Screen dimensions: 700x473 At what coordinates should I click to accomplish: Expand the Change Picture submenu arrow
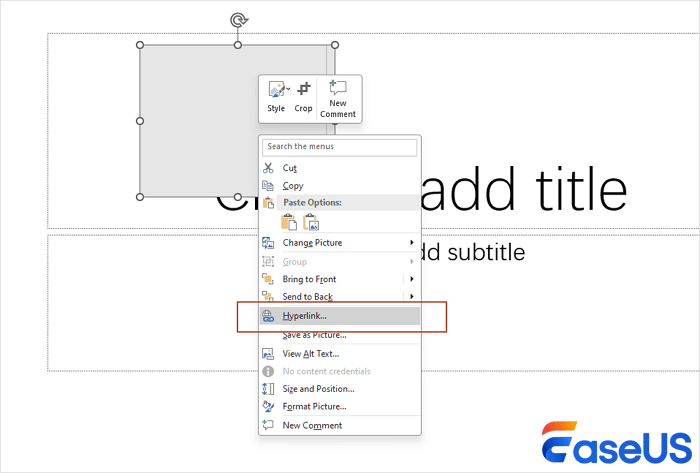[x=412, y=242]
